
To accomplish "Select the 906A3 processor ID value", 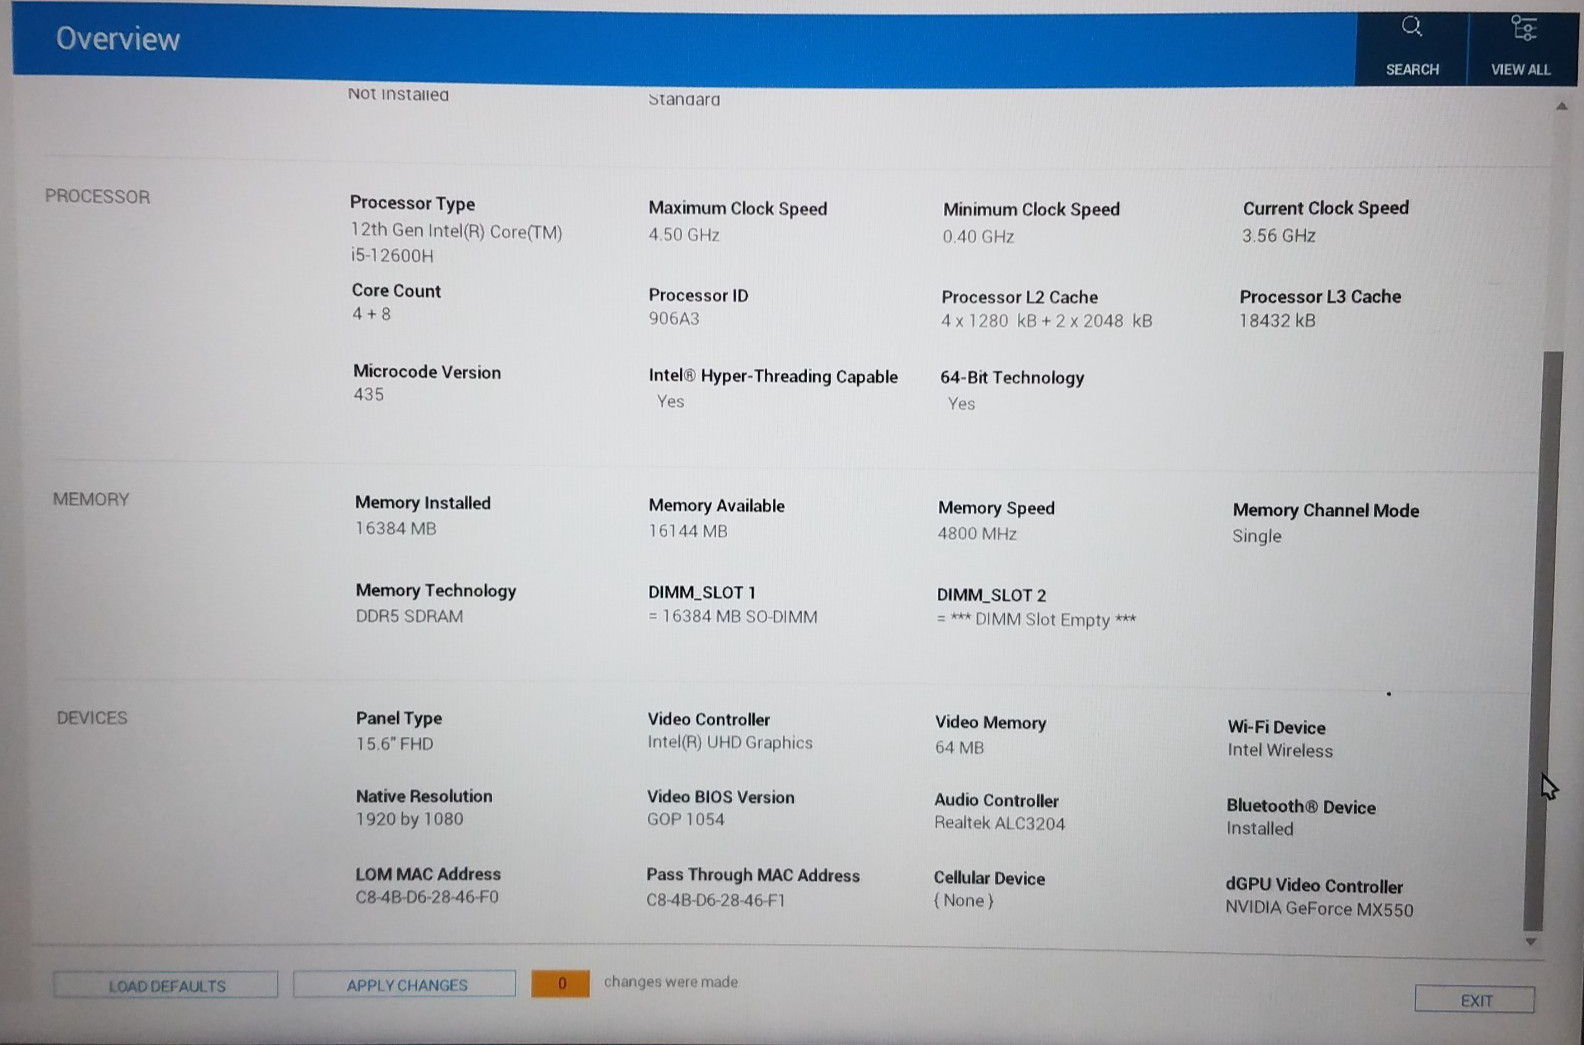I will [x=674, y=319].
